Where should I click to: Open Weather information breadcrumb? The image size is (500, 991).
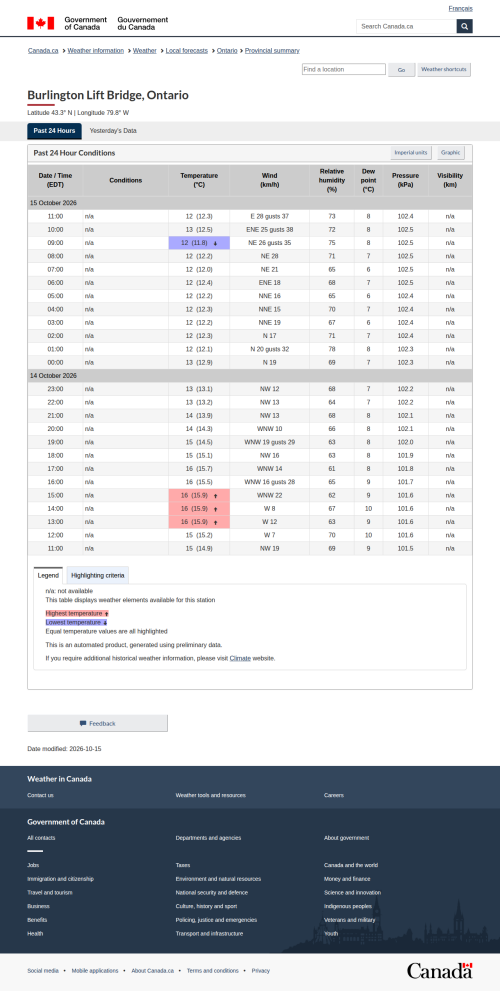click(x=95, y=51)
